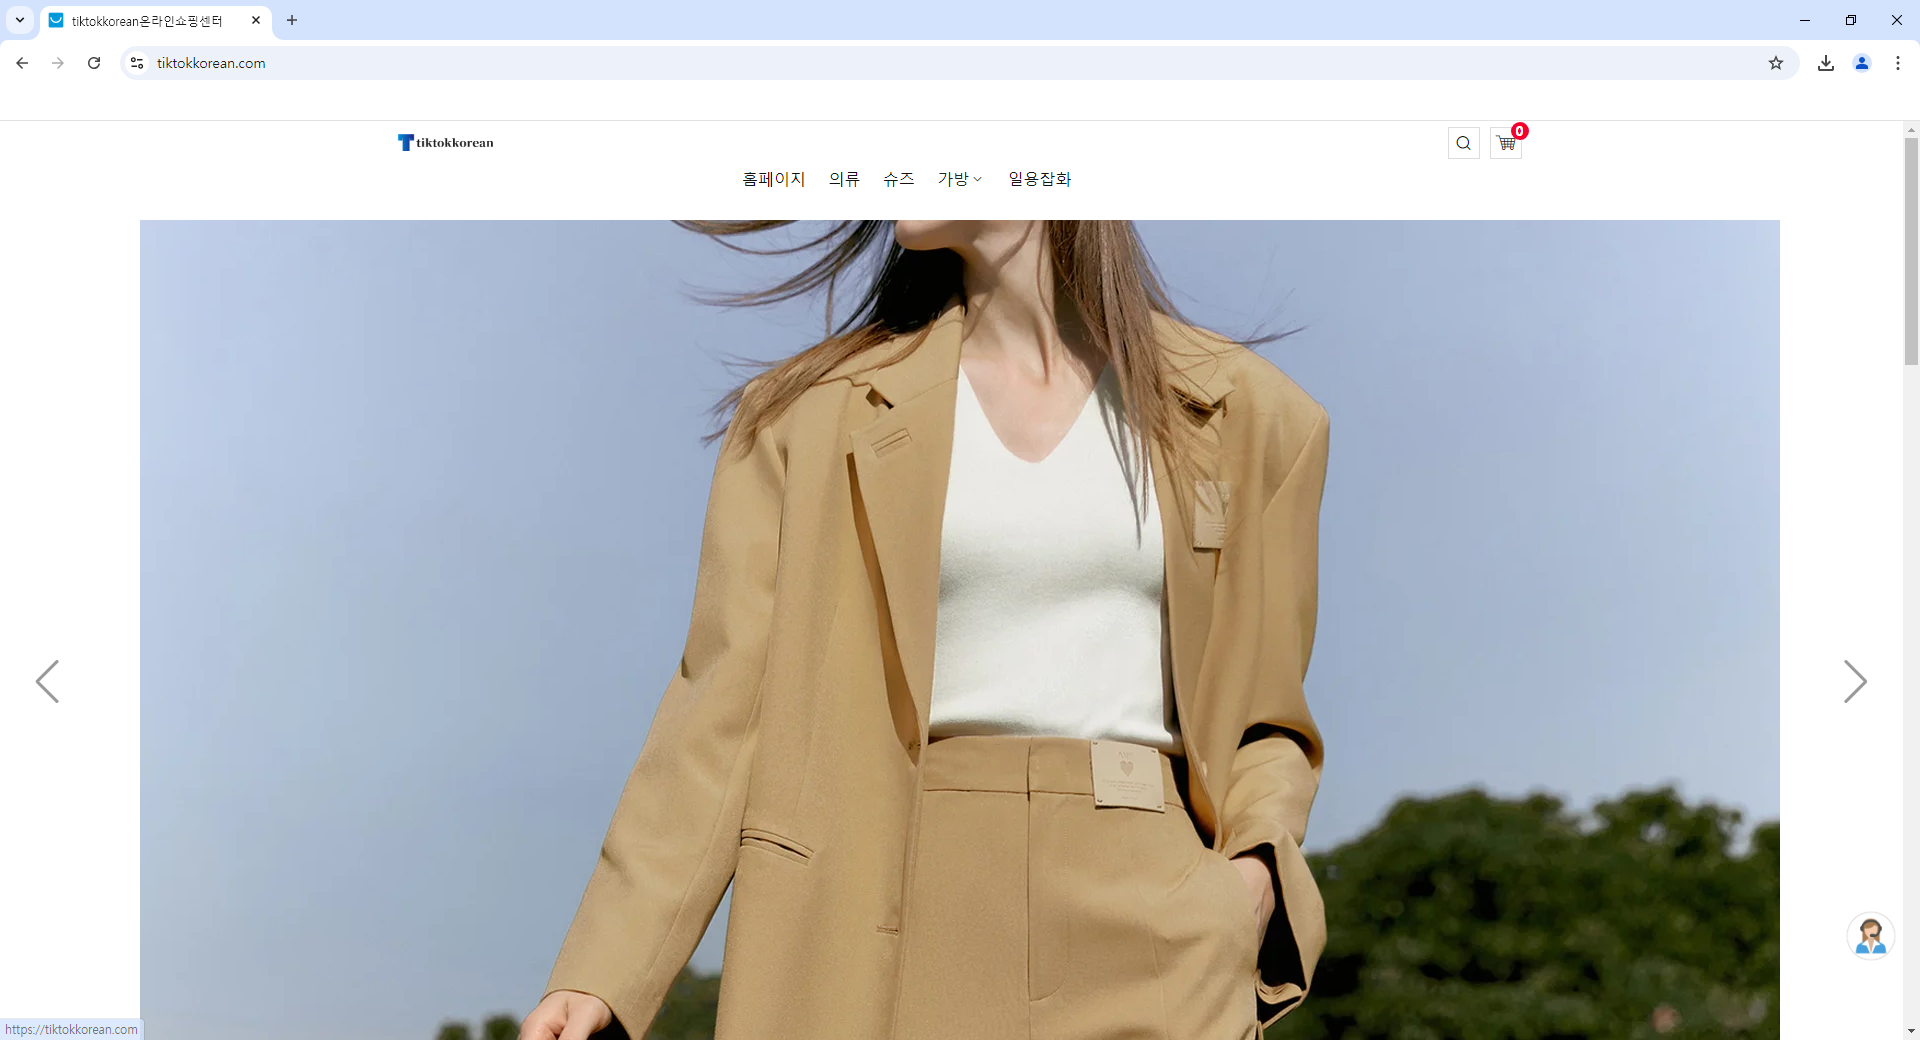Screen dimensions: 1920x1040
Task: Close the tiktokkorean tab
Action: tap(256, 20)
